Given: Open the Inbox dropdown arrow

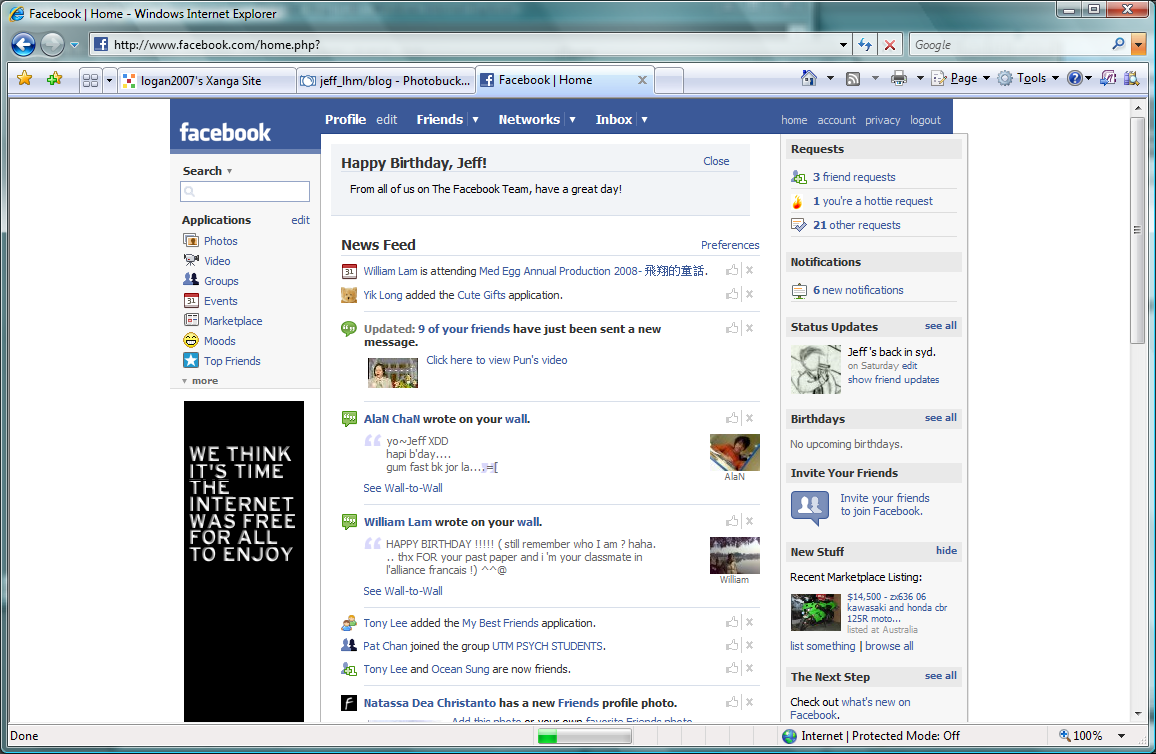Looking at the screenshot, I should click(645, 120).
